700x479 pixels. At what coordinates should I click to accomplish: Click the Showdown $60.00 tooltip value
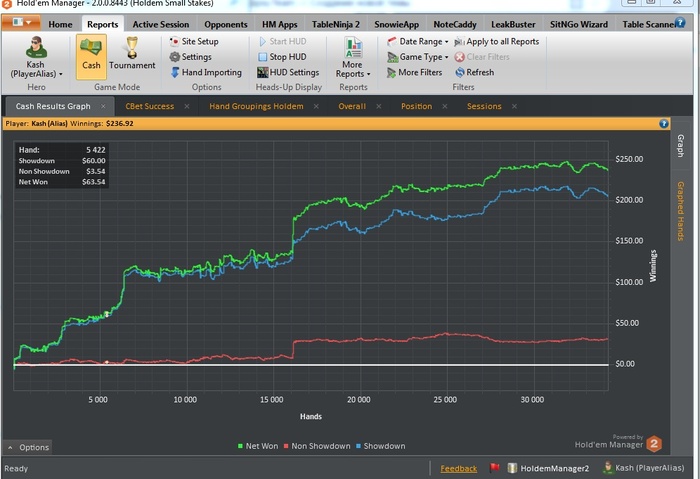coord(93,161)
